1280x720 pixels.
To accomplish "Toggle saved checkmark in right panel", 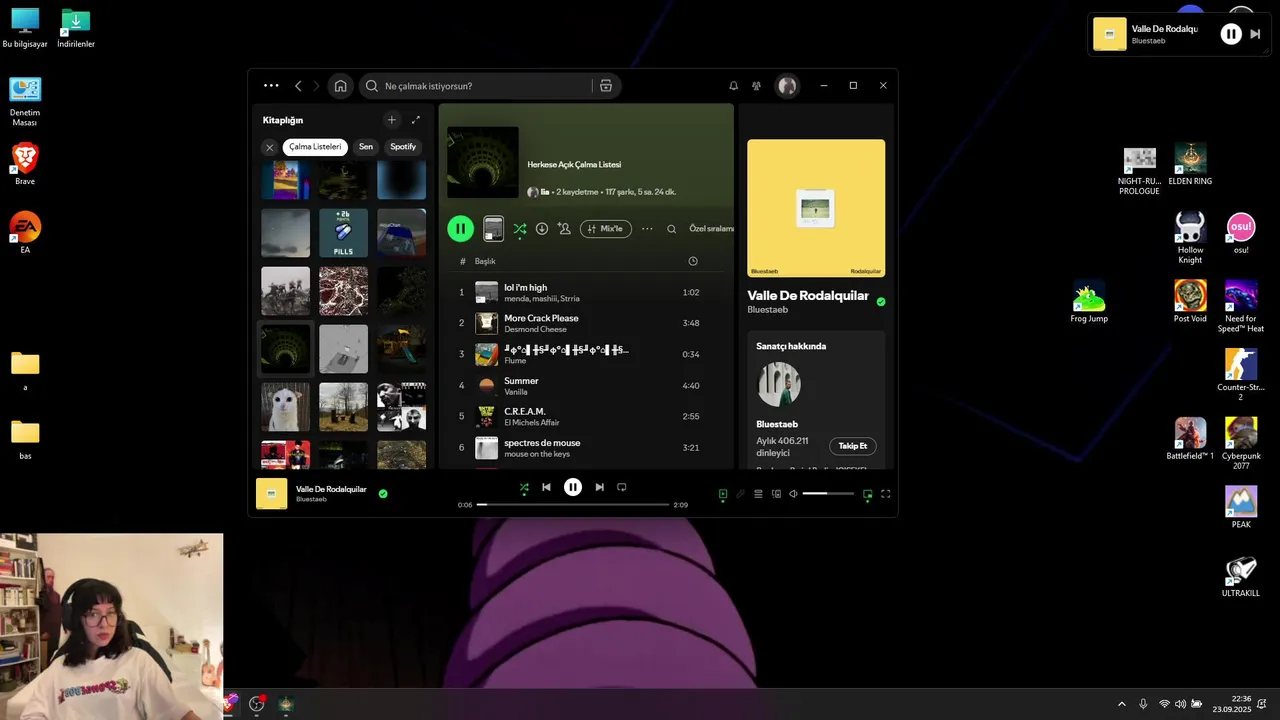I will click(x=881, y=301).
